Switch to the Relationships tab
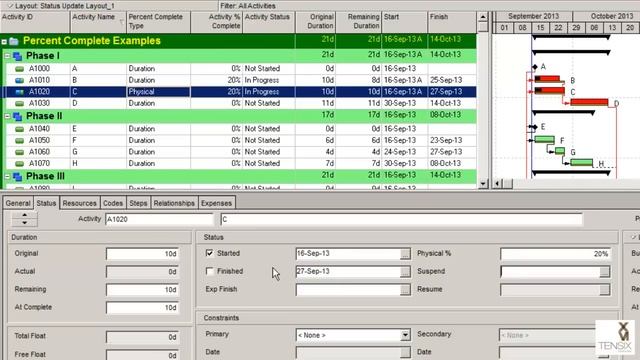Viewport: 640px width, 360px height. click(x=174, y=203)
